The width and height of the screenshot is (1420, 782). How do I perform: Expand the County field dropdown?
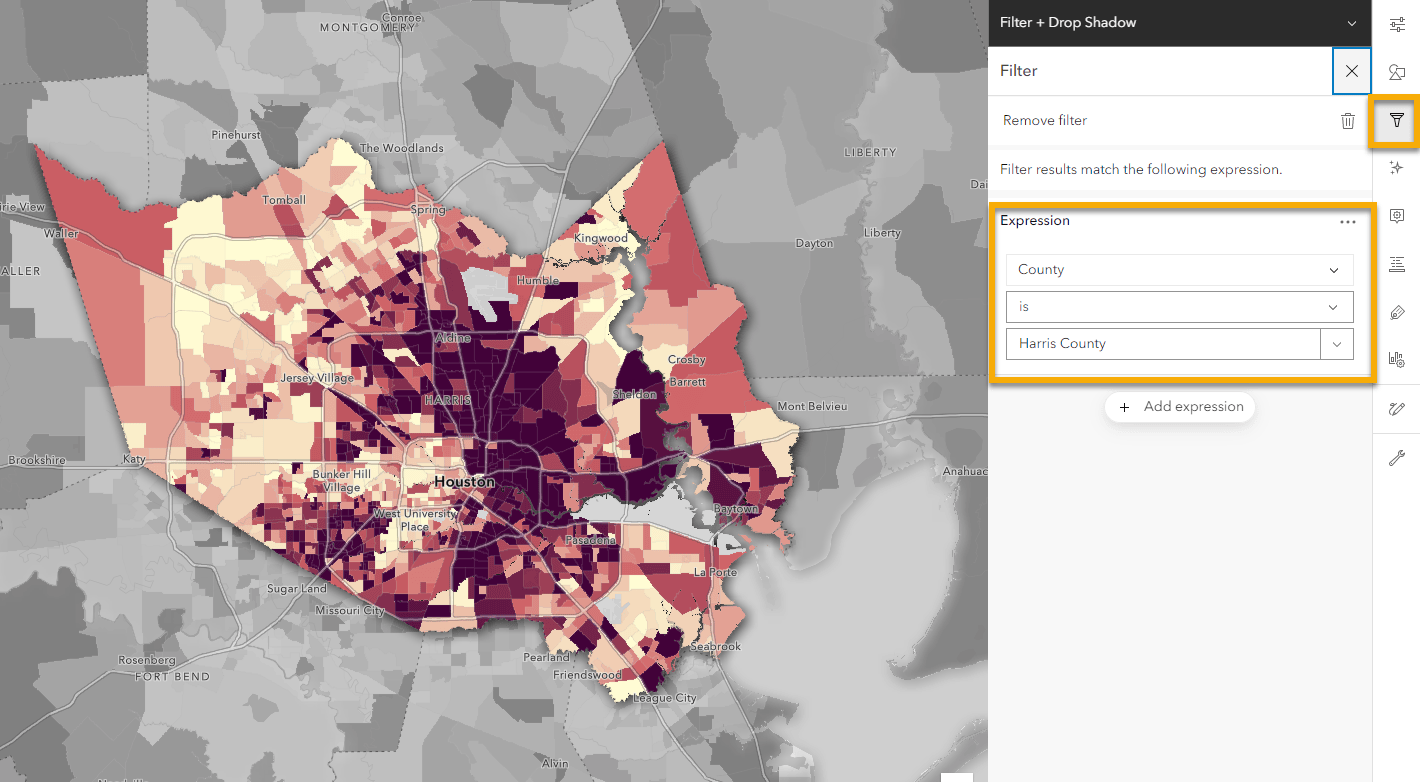1180,270
